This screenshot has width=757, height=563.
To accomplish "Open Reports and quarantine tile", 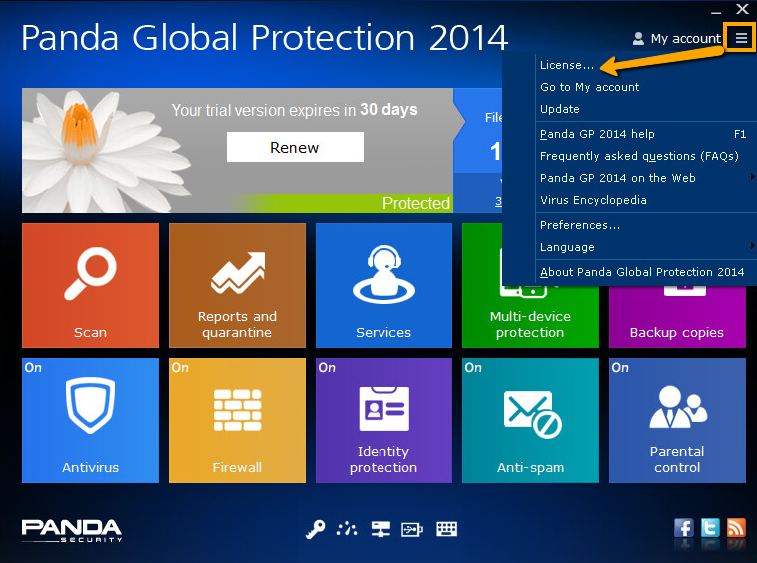I will [x=237, y=285].
